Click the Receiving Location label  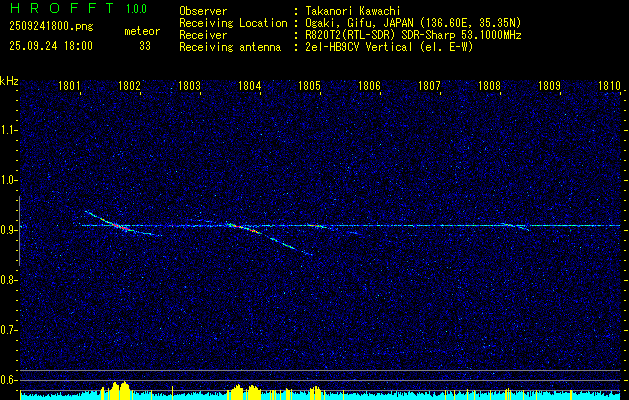click(x=233, y=23)
